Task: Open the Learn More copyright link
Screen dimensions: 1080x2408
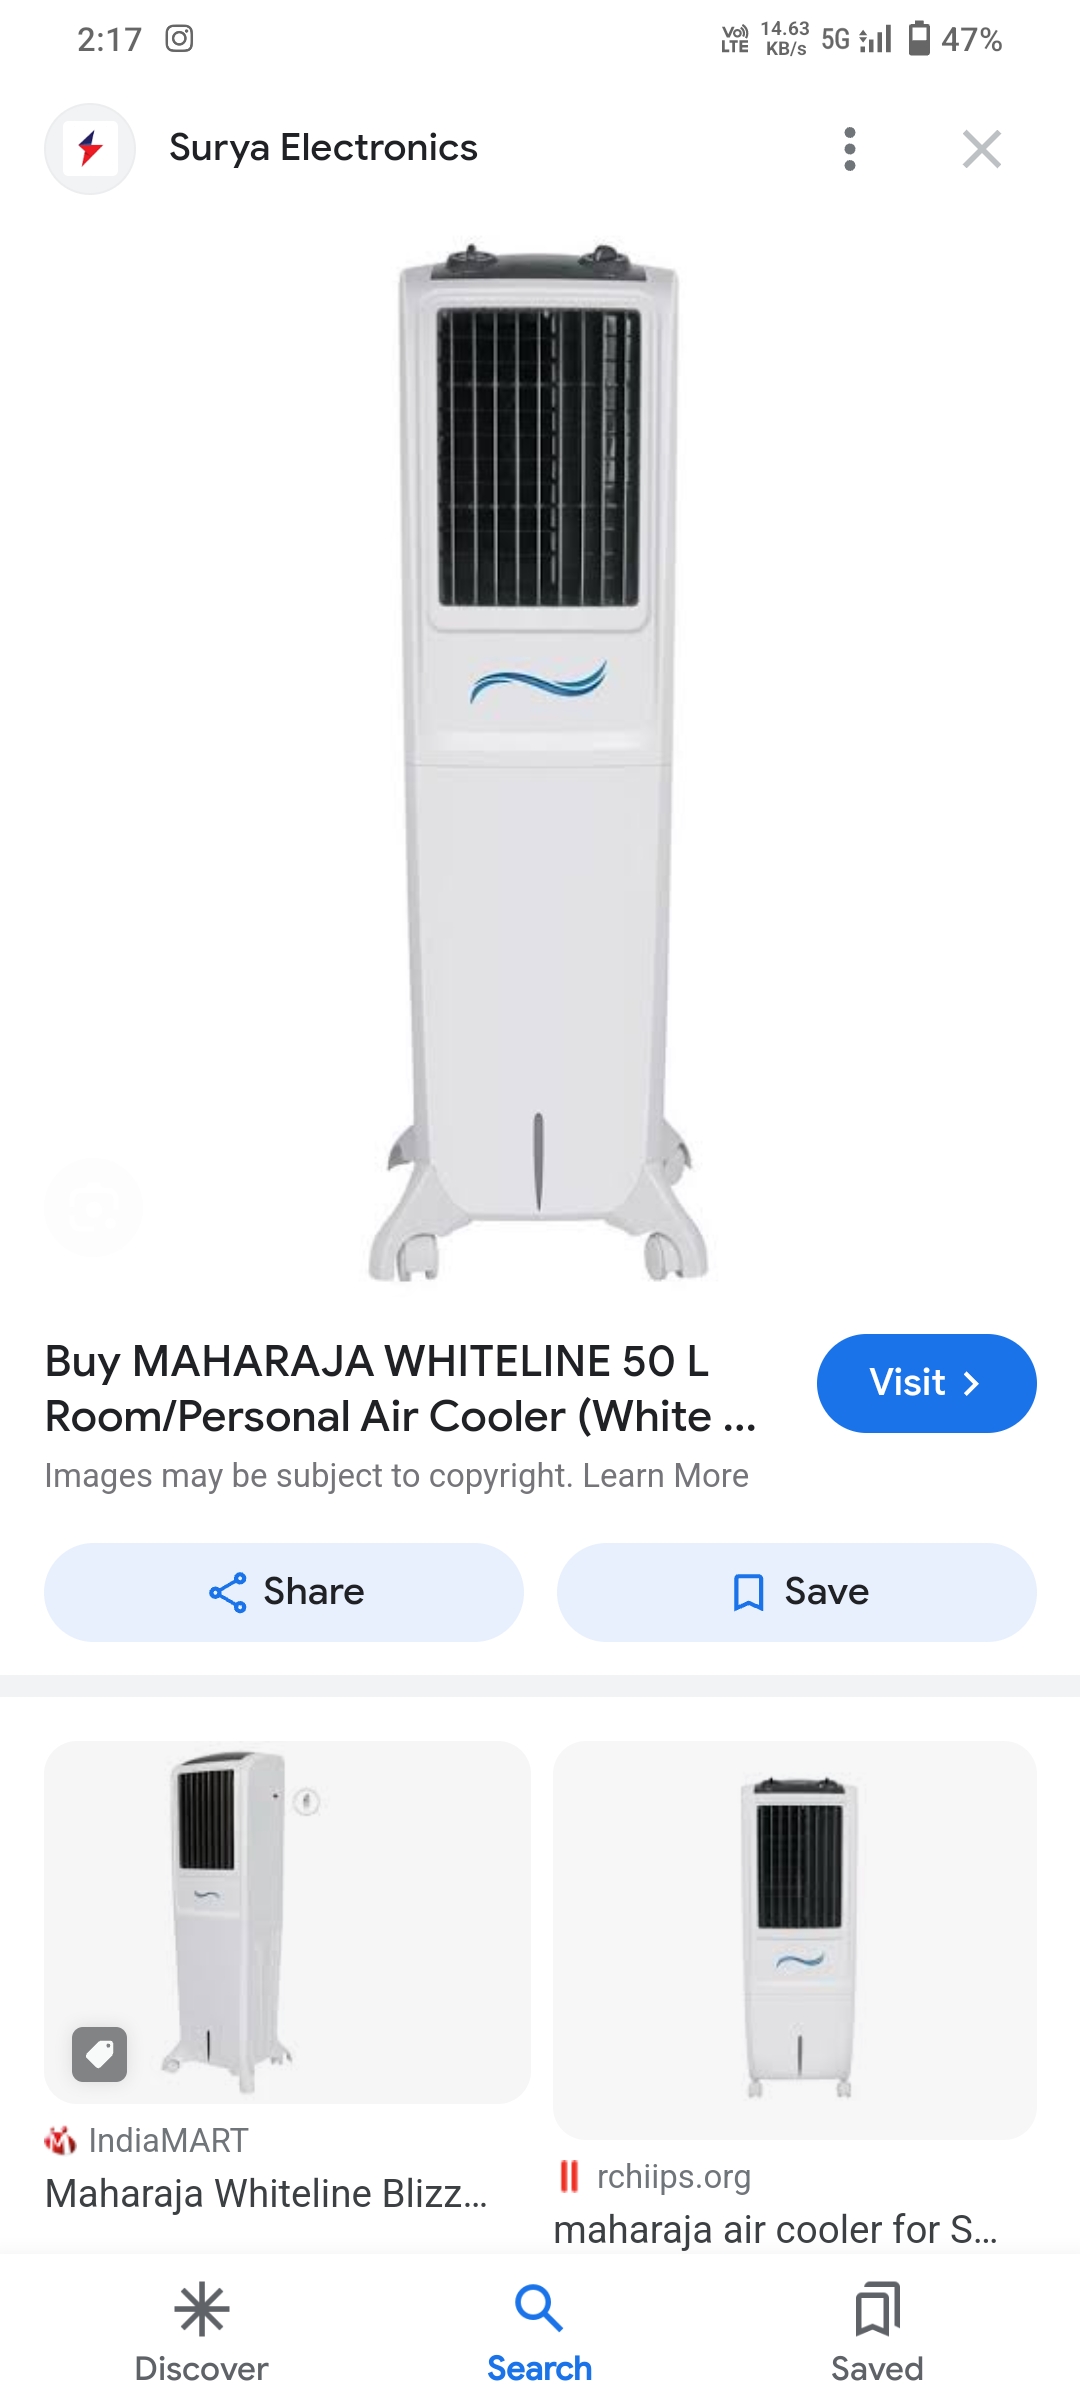Action: 665,1476
